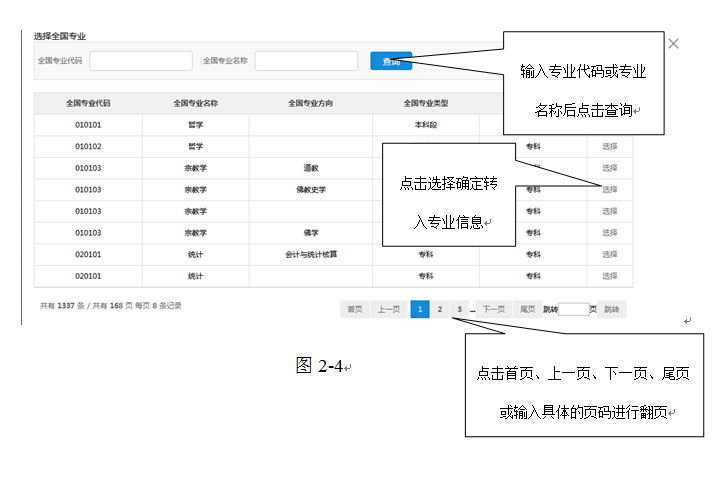Click the page number jump input box
The image size is (718, 483).
click(574, 310)
